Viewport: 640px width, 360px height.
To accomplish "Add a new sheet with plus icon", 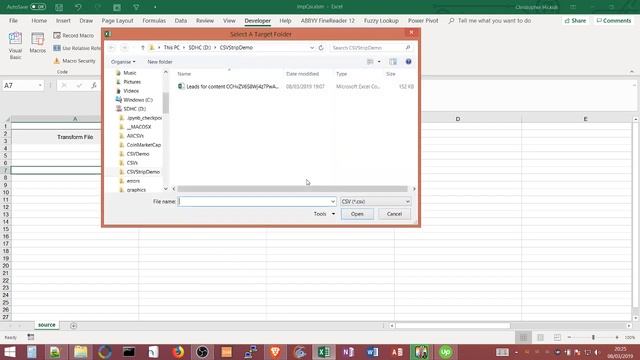I will pos(73,326).
